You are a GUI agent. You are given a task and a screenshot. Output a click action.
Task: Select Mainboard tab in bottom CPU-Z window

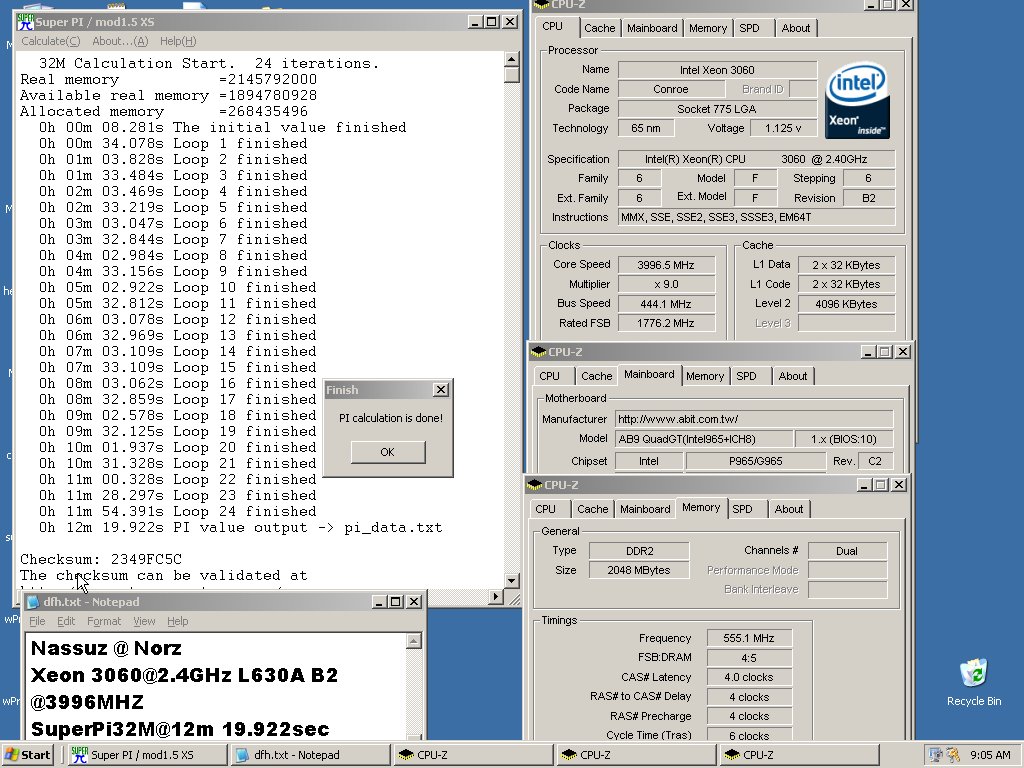click(x=645, y=509)
